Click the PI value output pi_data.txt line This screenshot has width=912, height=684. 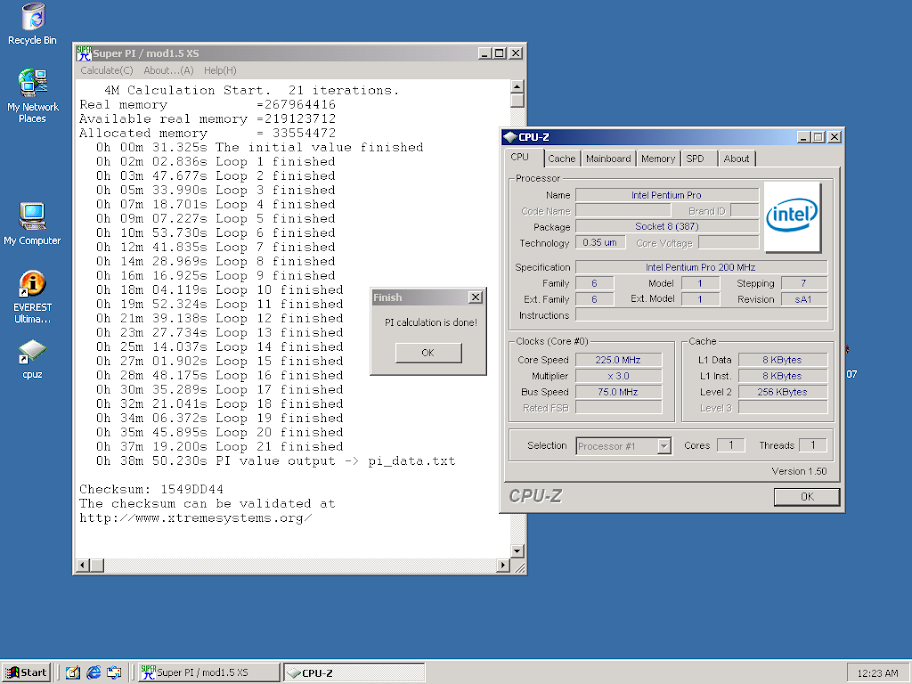276,461
